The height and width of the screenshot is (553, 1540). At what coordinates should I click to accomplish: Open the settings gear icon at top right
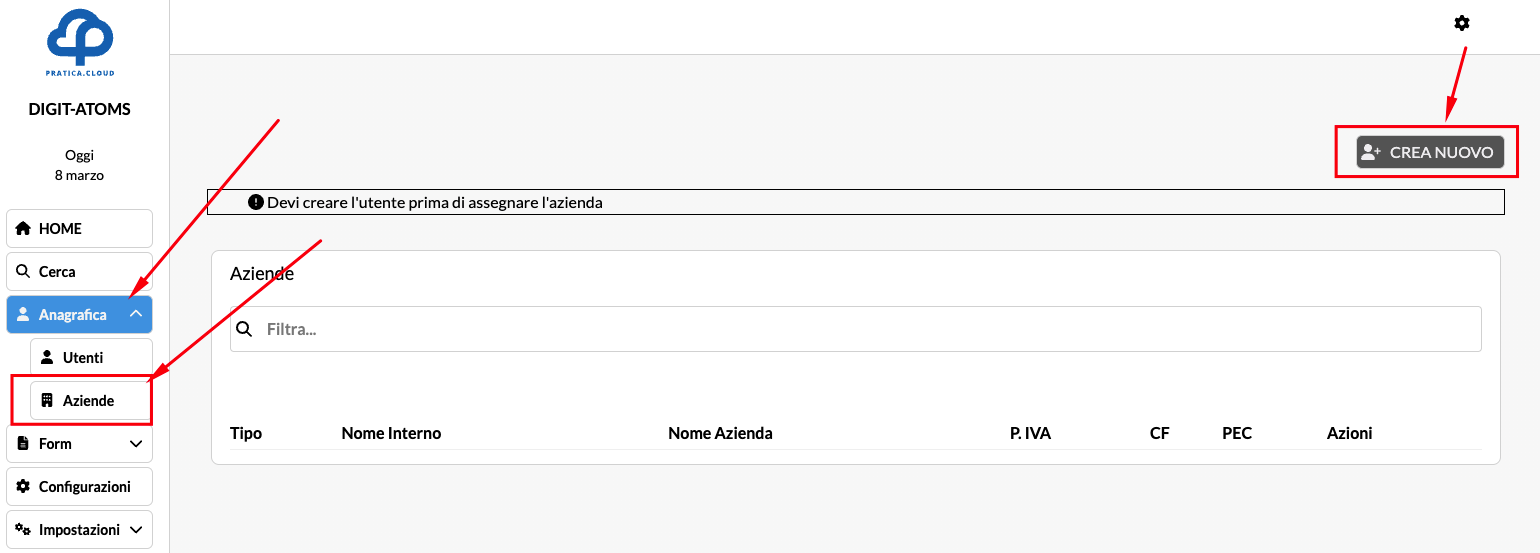tap(1461, 23)
